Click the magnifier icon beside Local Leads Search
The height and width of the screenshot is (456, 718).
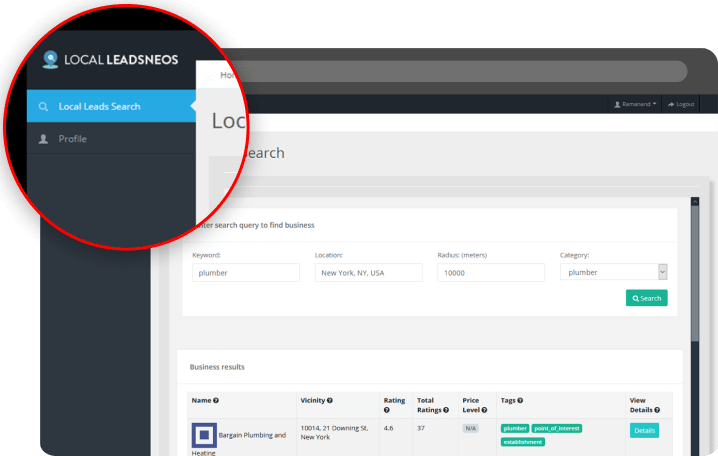[44, 107]
